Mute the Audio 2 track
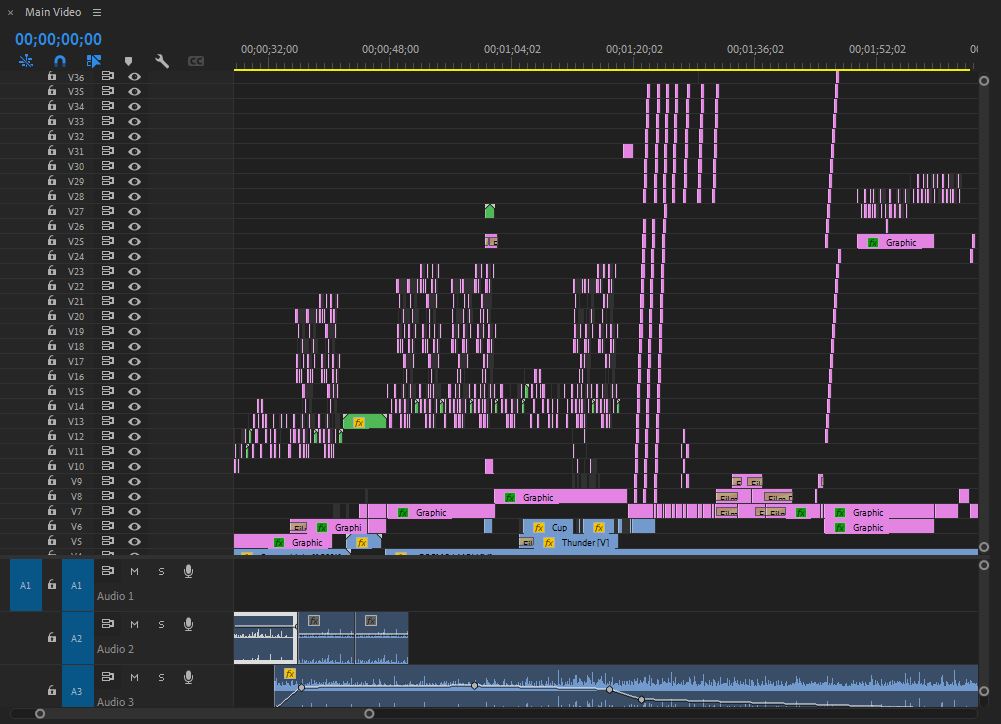 pos(134,624)
